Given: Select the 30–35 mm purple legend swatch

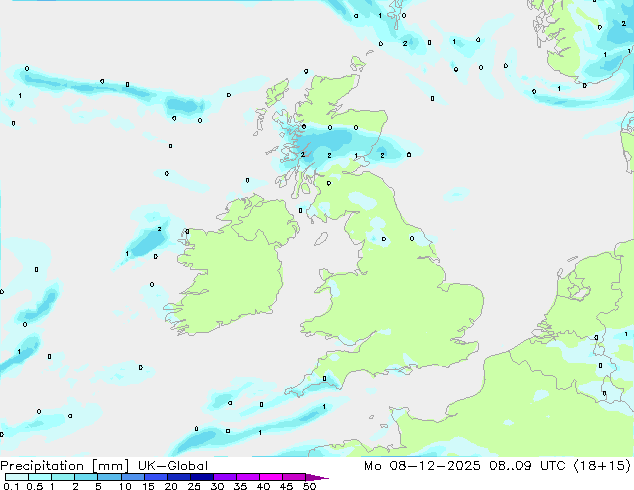Looking at the screenshot, I should point(228,478).
